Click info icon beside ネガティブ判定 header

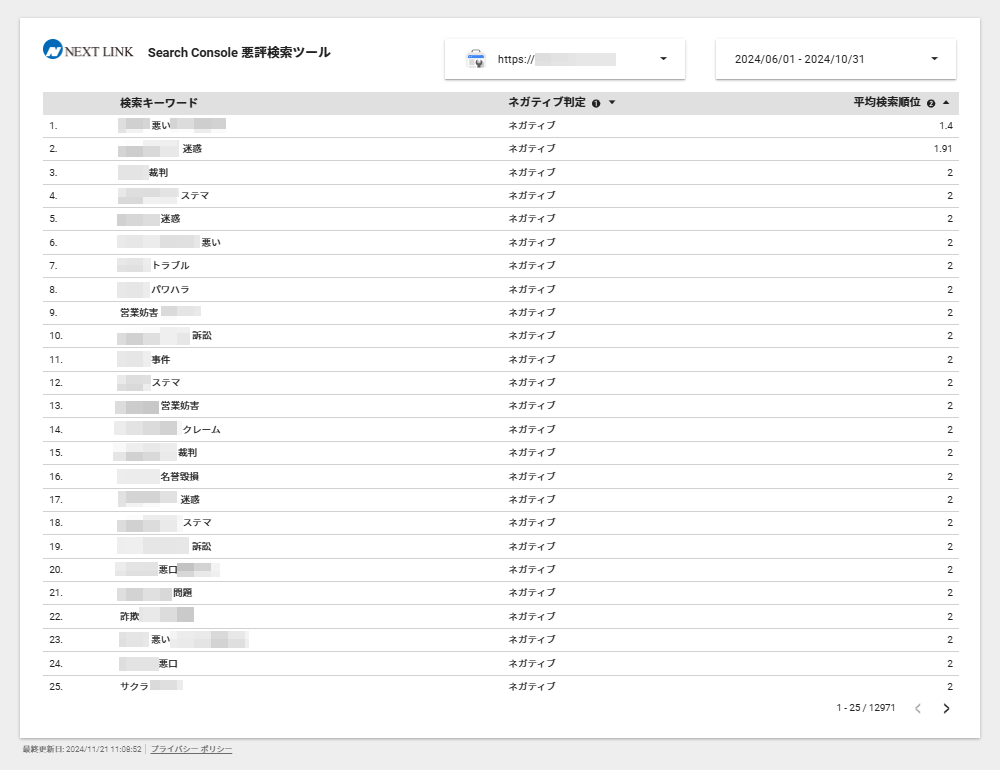click(x=596, y=103)
